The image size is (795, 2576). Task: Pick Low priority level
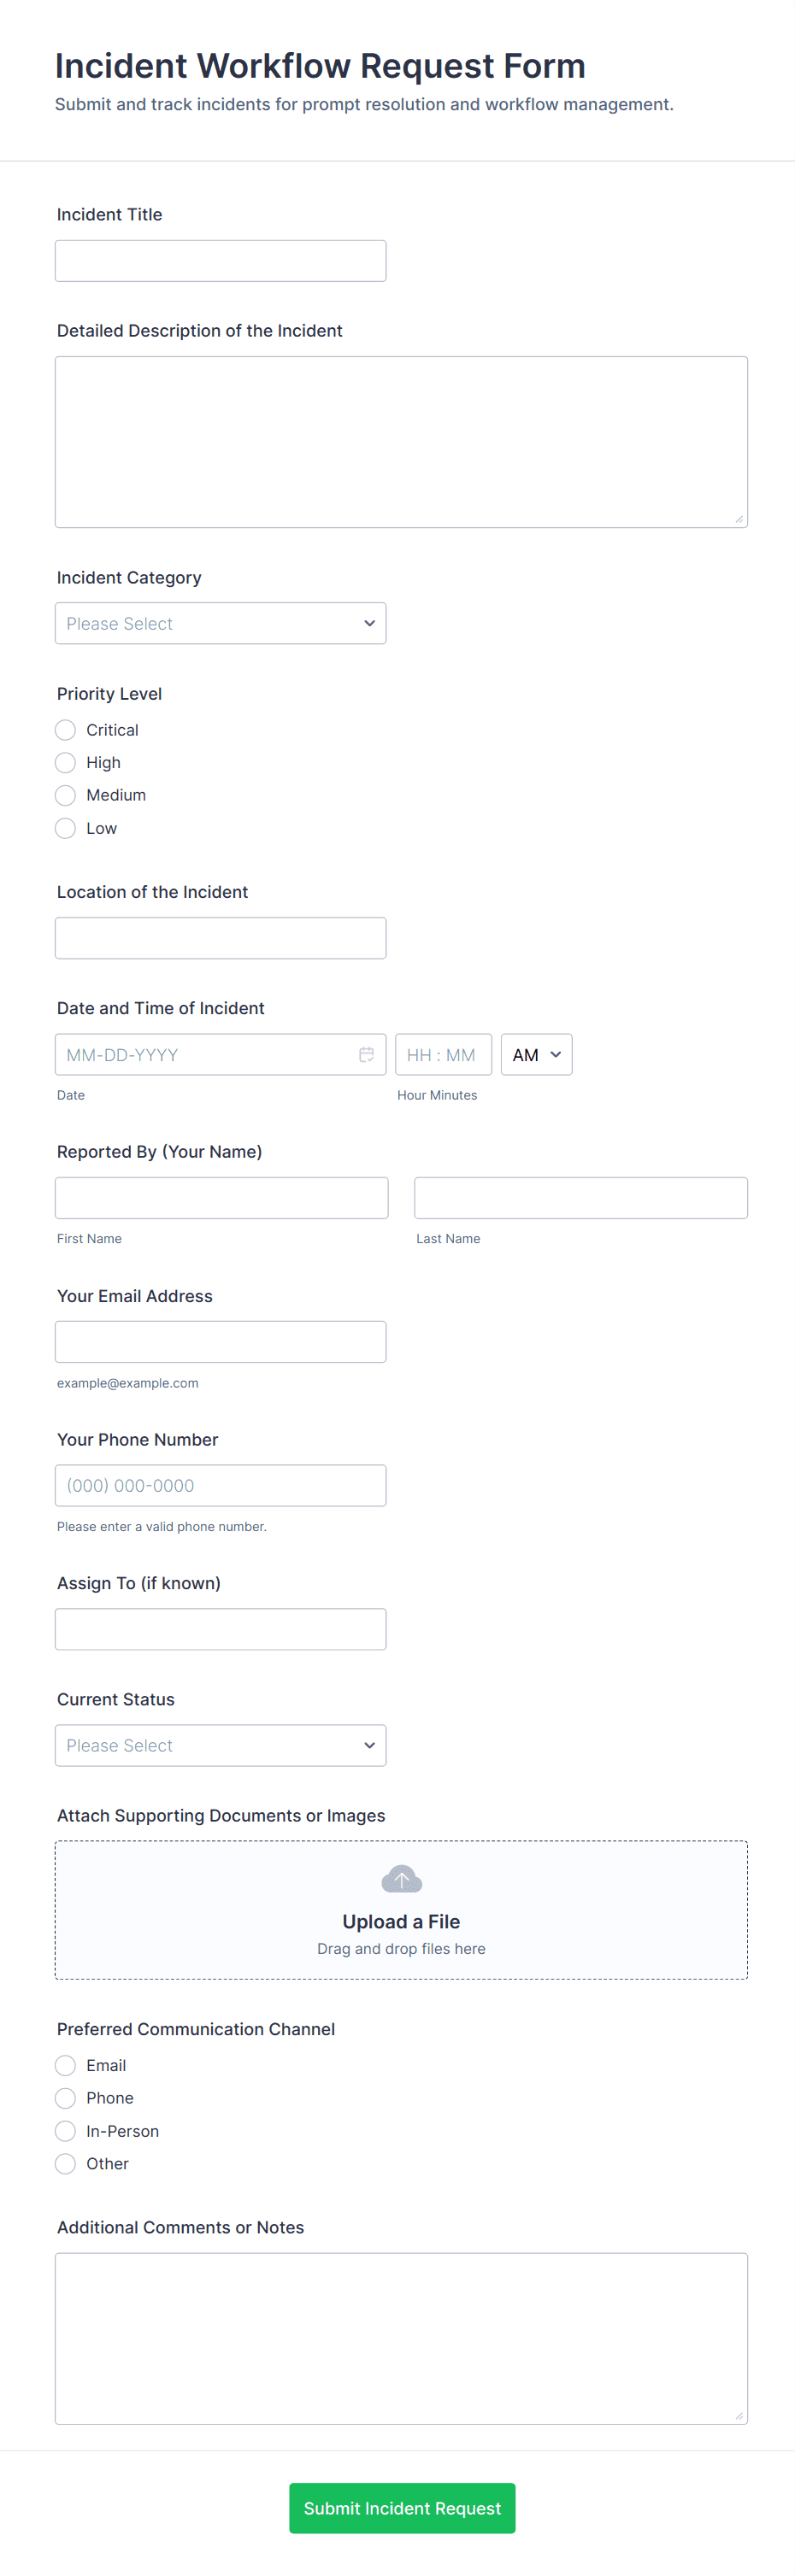click(x=66, y=828)
